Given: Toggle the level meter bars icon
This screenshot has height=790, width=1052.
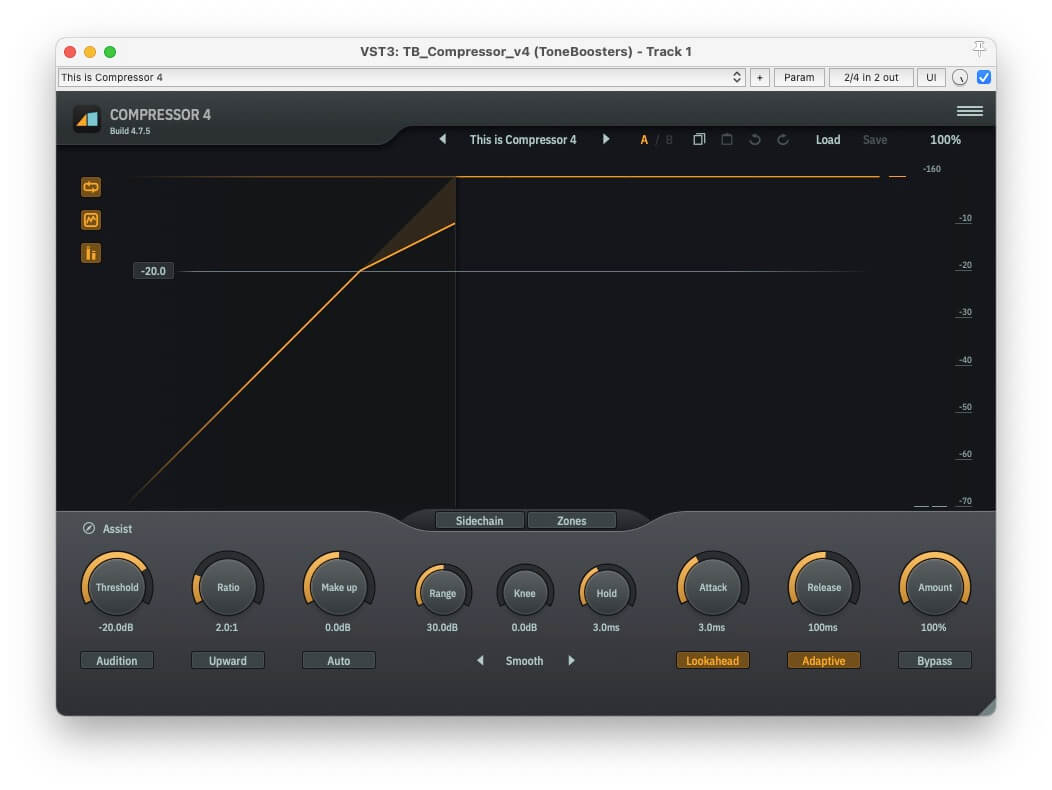Looking at the screenshot, I should (x=91, y=253).
